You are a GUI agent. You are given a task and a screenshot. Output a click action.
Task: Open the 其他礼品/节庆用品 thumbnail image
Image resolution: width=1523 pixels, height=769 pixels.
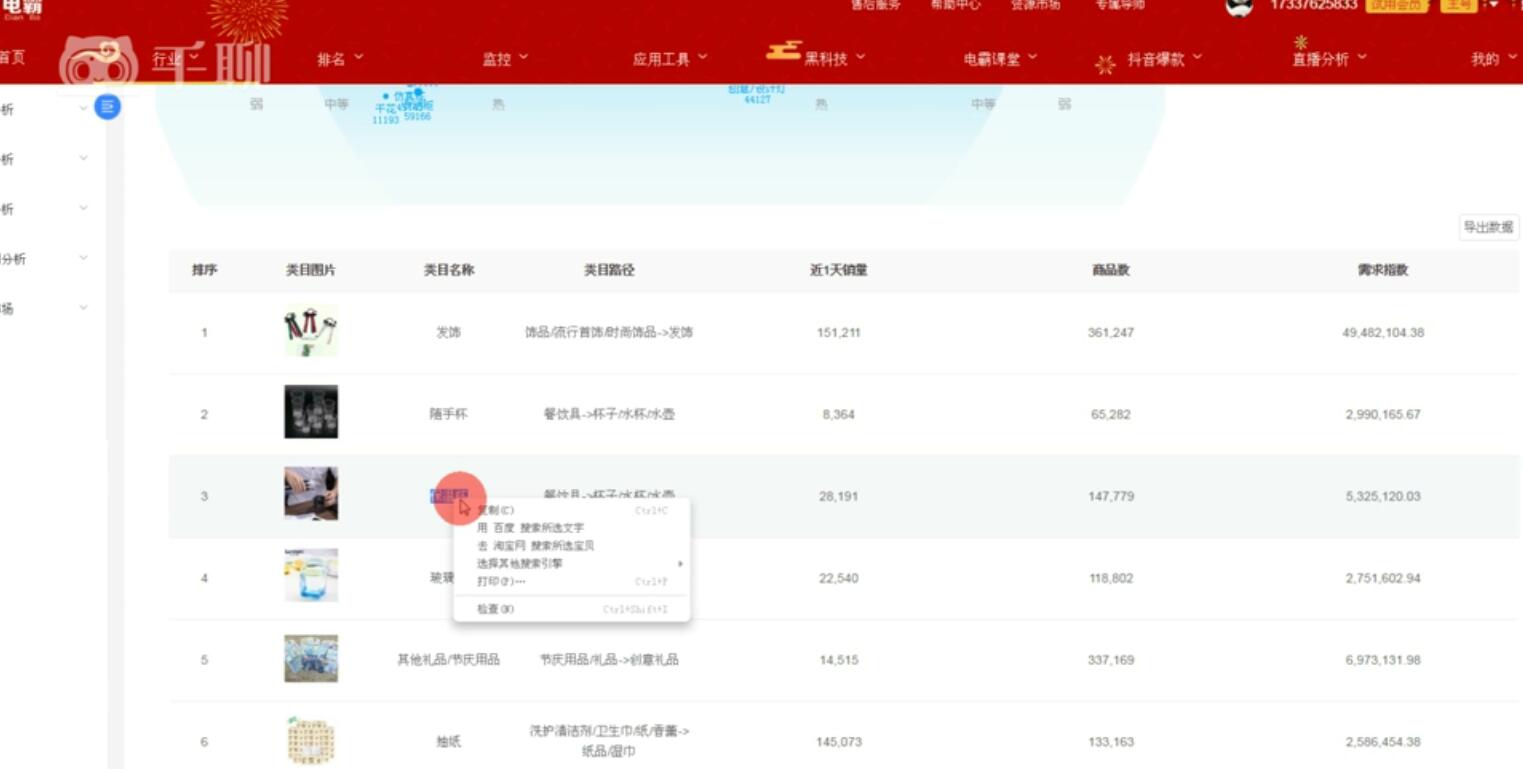pos(311,658)
